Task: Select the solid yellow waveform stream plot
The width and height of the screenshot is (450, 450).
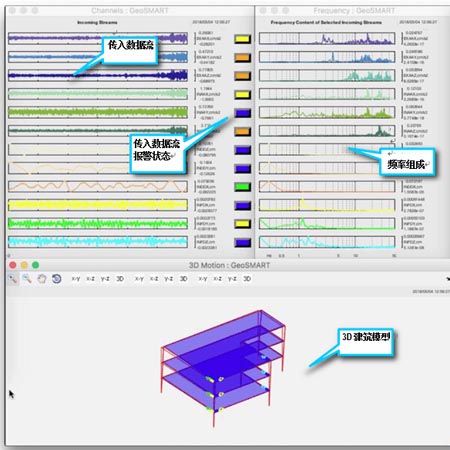Action: [x=98, y=205]
